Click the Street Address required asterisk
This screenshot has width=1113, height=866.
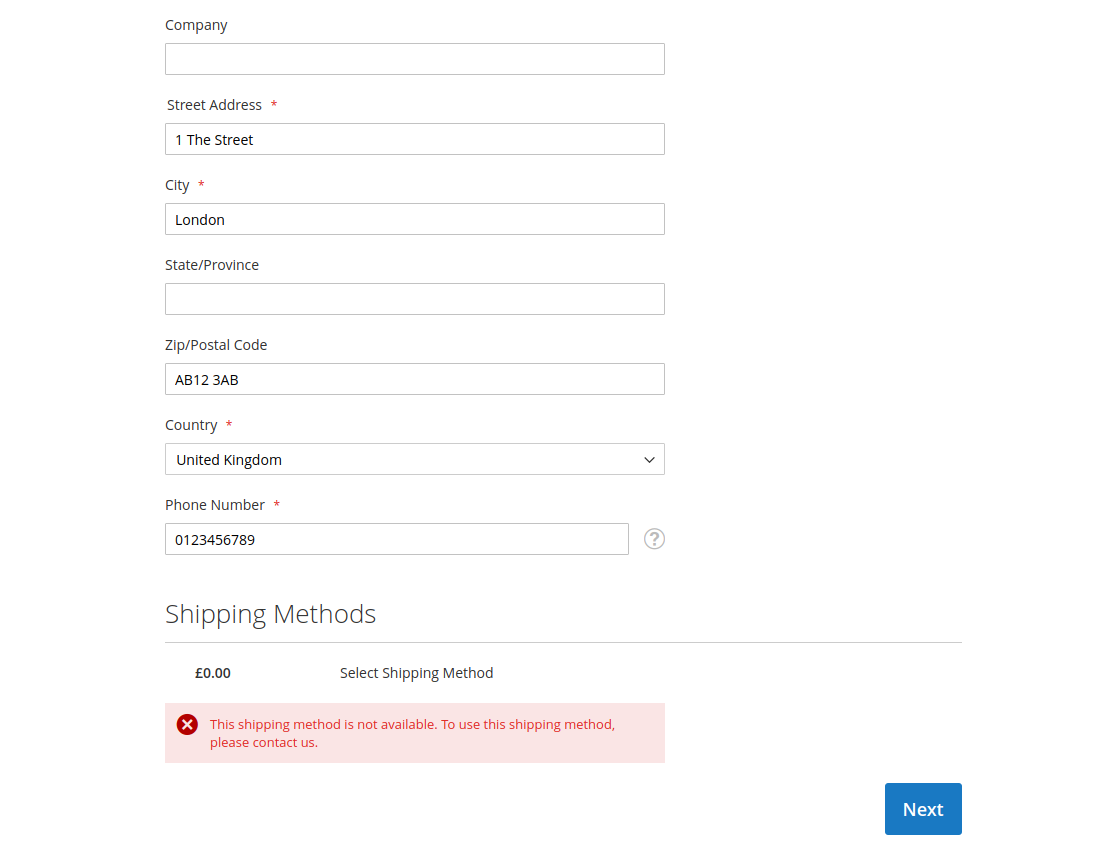coord(276,104)
